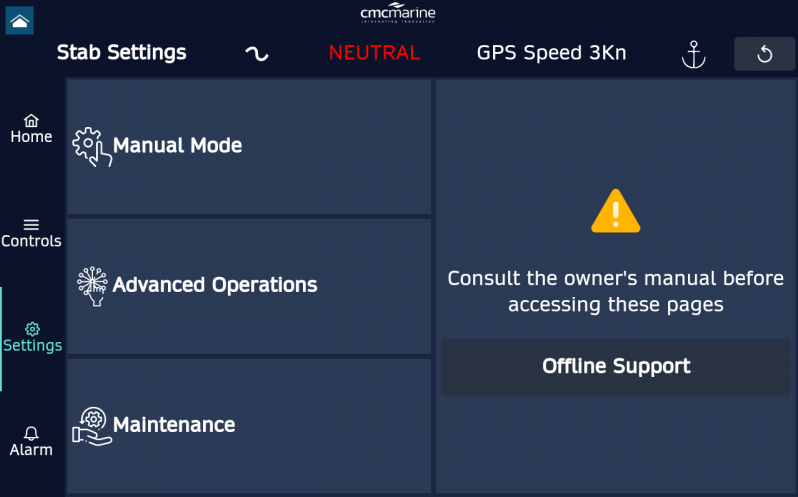Click the yellow warning triangle icon
Image resolution: width=798 pixels, height=497 pixels.
[x=615, y=212]
